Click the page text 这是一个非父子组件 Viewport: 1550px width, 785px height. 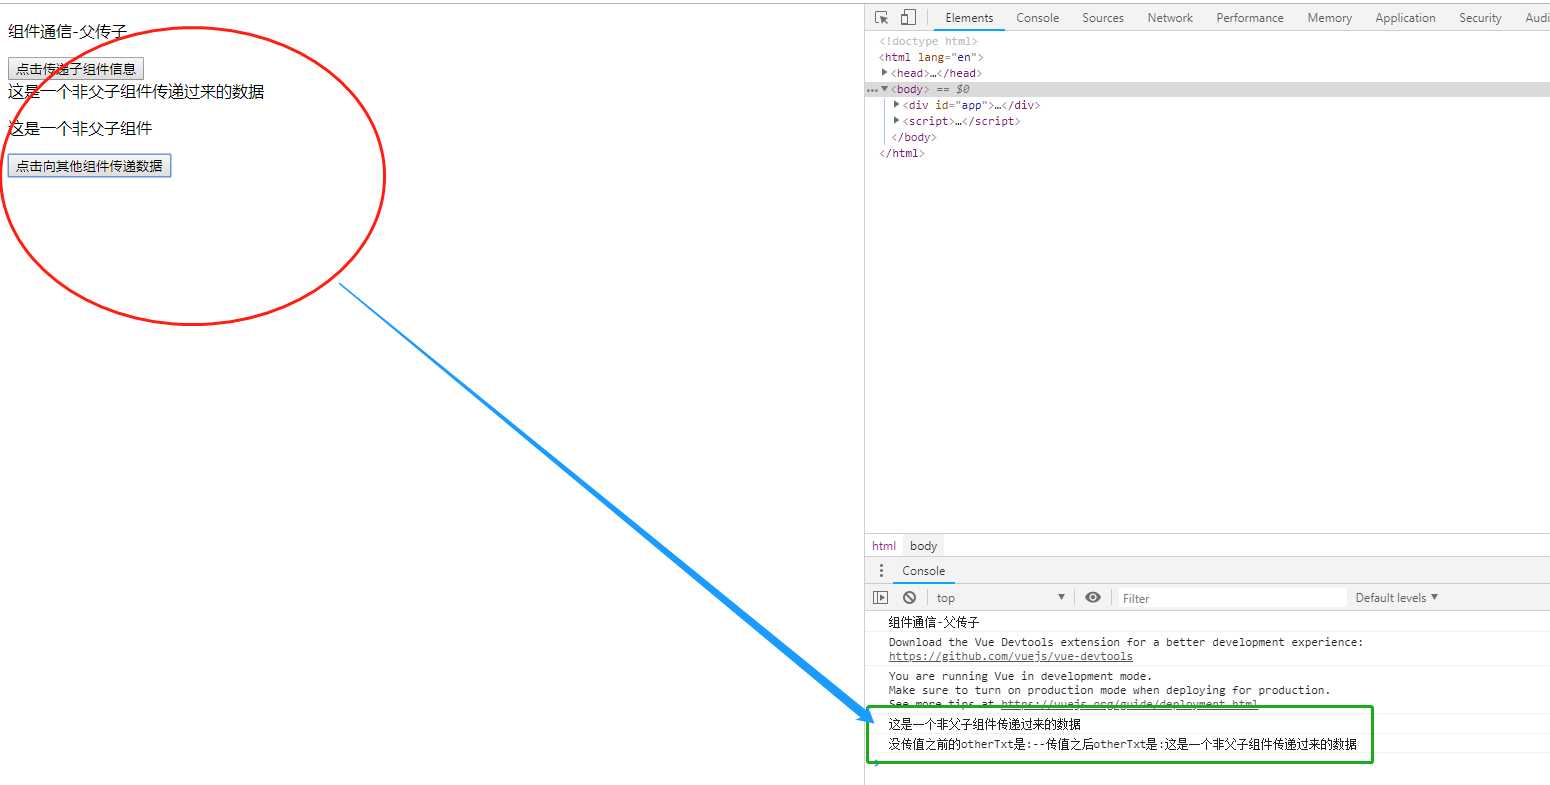point(80,129)
